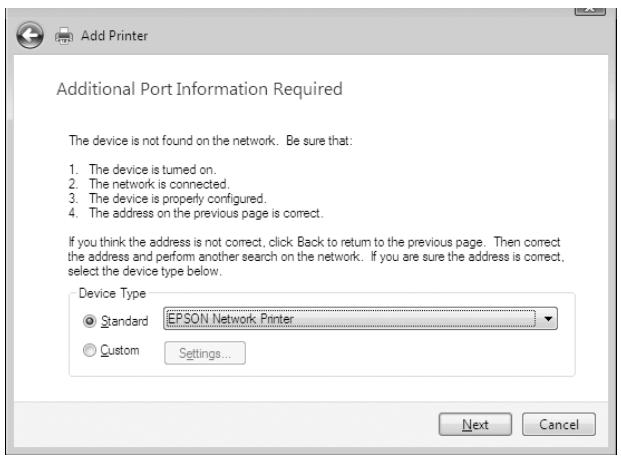This screenshot has width=621, height=456.
Task: Click the Custom option label text
Action: [120, 350]
